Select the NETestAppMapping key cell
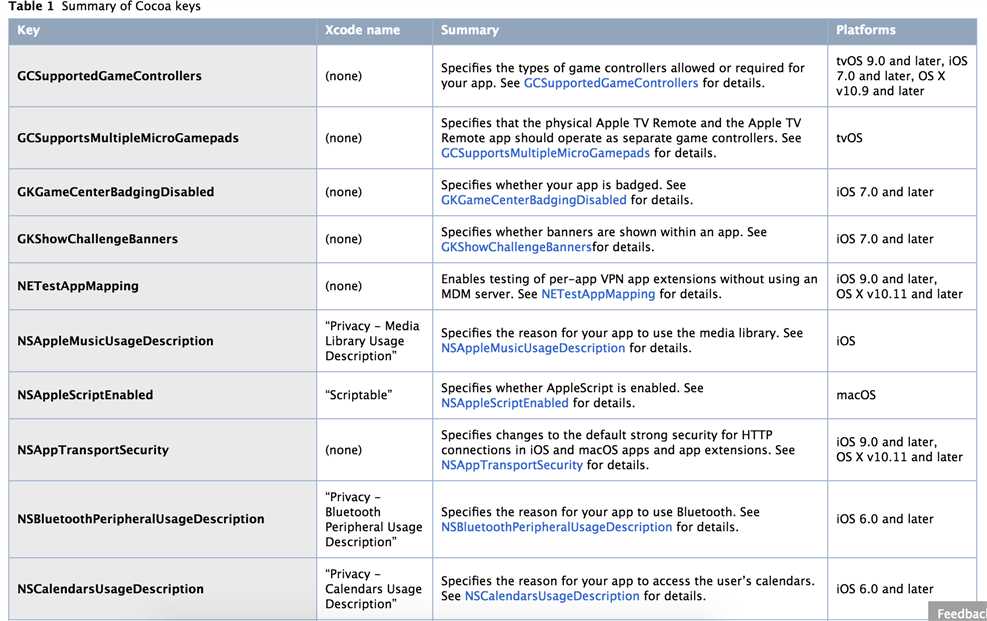The image size is (987, 621). pyautogui.click(x=162, y=286)
